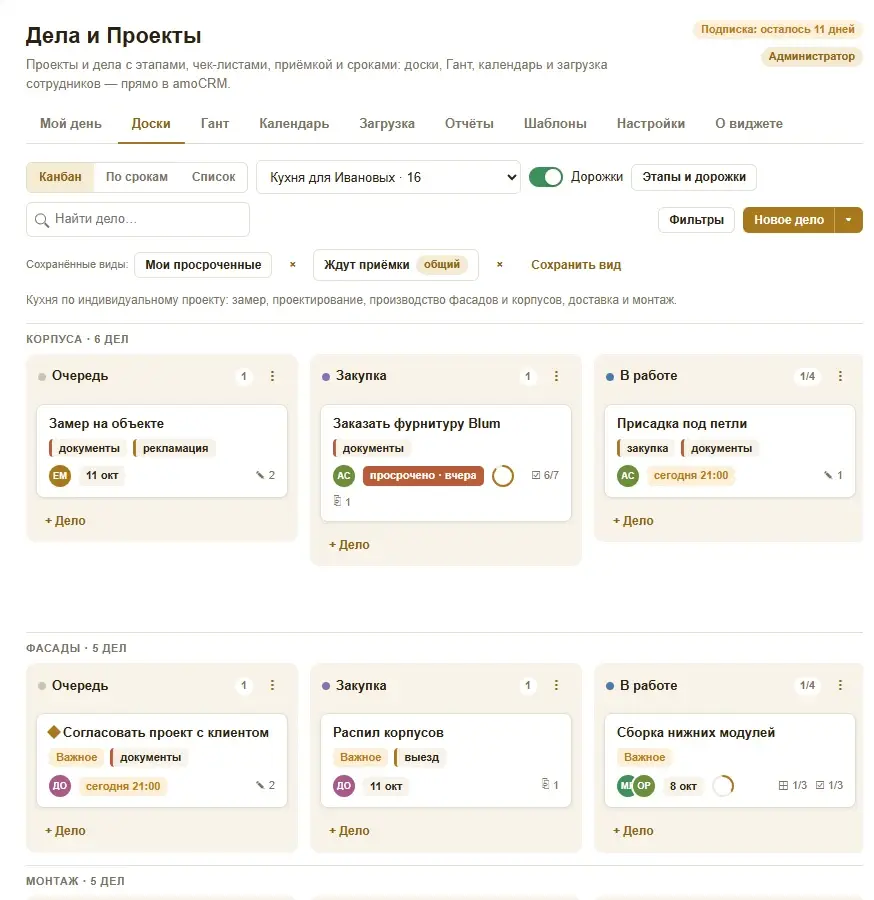Open the Закупка column menu in Корпуса lane
Screen dimensions: 874x900
coord(556,376)
